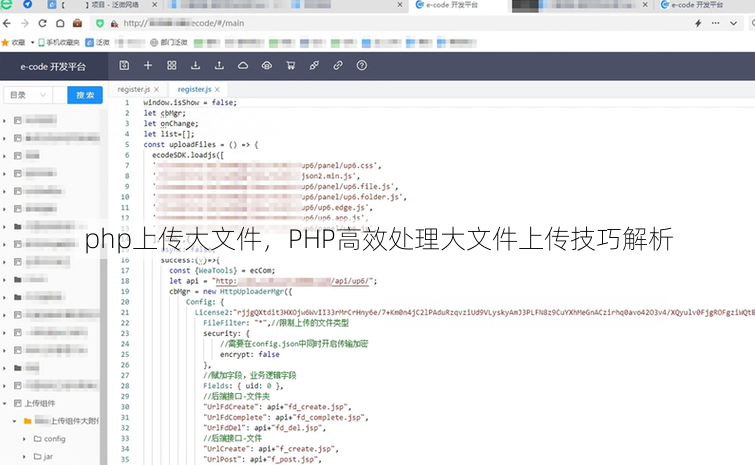Click the 'FileFilter' code line
Screen dimensions: 755x465
(x=276, y=323)
